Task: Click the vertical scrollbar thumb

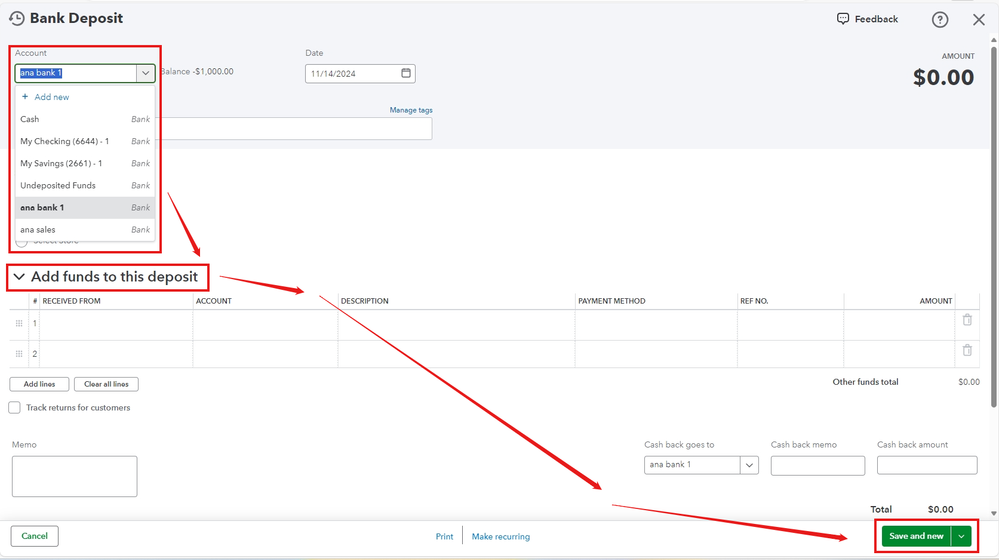Action: point(994,226)
